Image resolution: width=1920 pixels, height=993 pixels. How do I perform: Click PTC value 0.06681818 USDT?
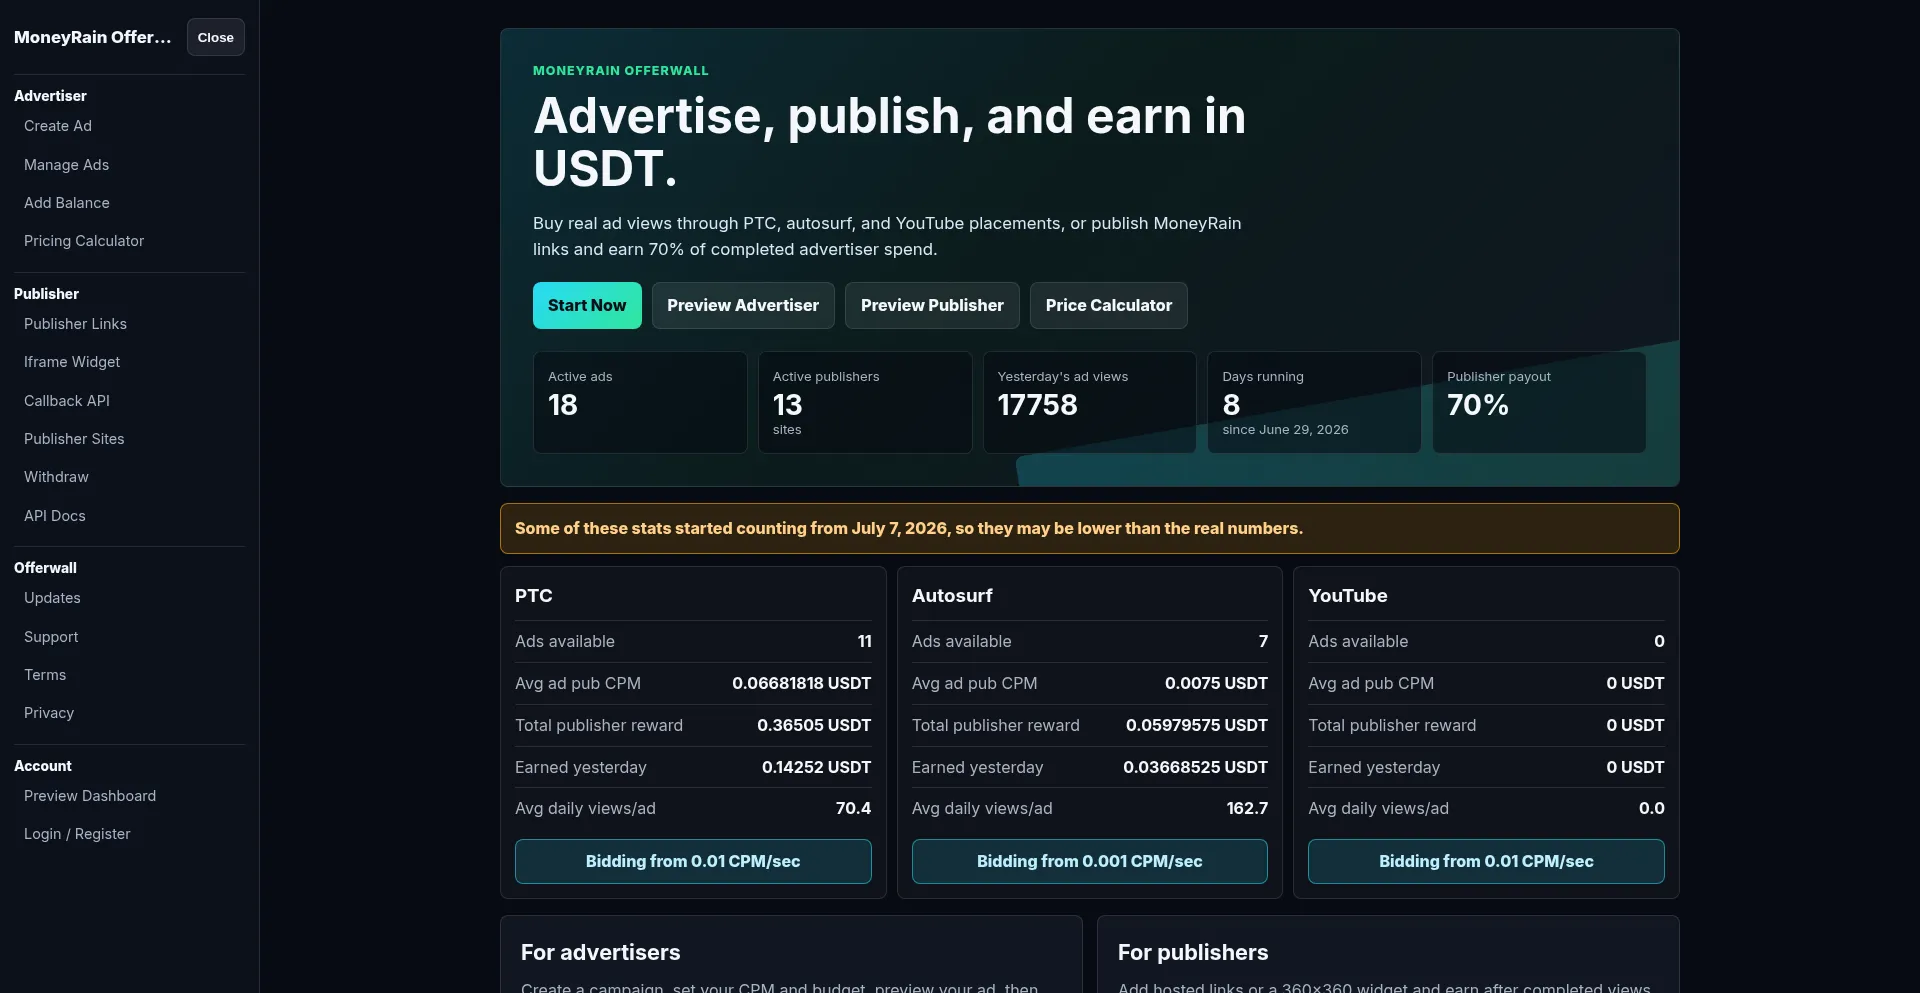point(802,683)
